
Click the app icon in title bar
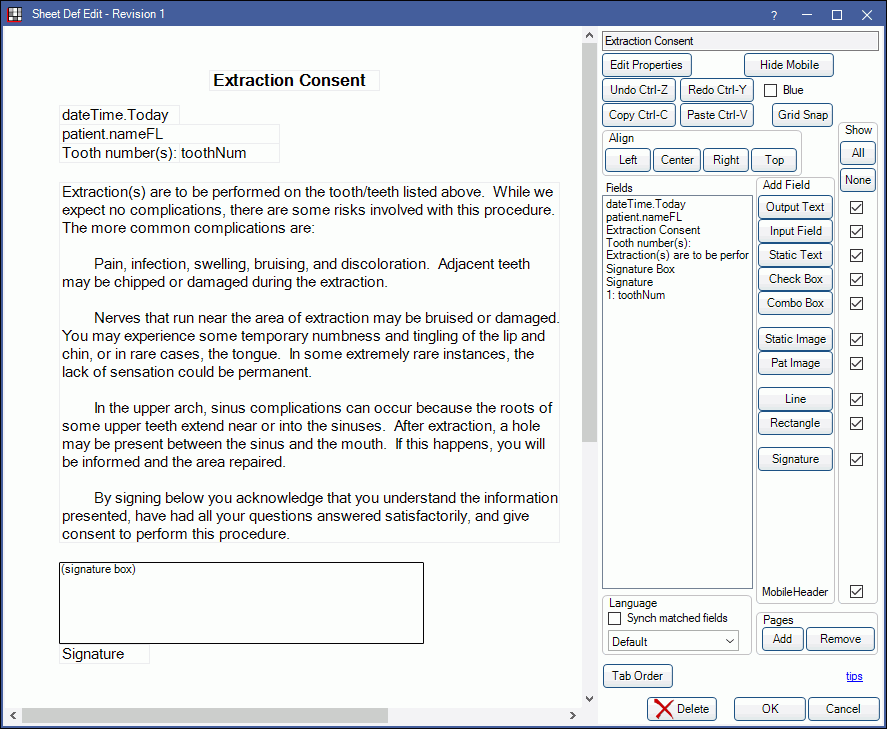[x=15, y=14]
